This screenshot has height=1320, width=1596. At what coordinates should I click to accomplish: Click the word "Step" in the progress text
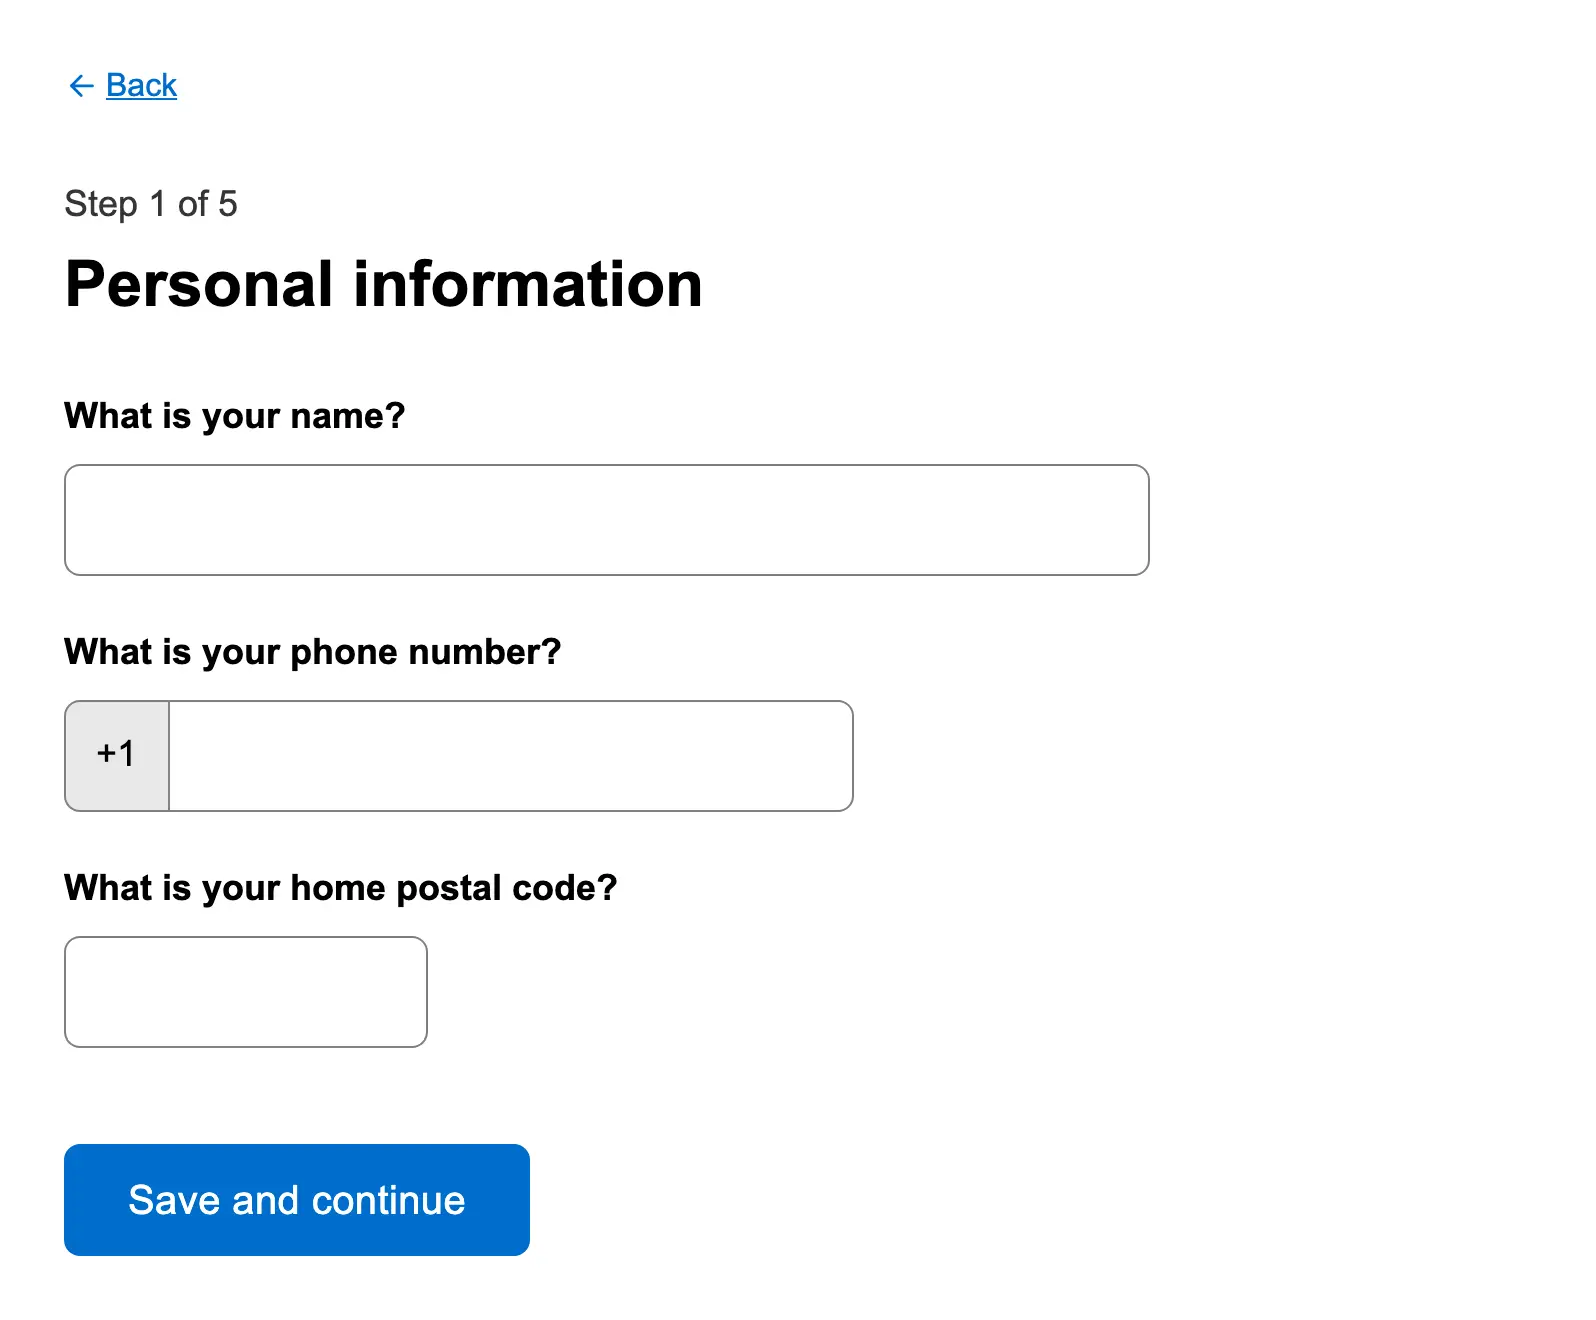click(x=101, y=204)
